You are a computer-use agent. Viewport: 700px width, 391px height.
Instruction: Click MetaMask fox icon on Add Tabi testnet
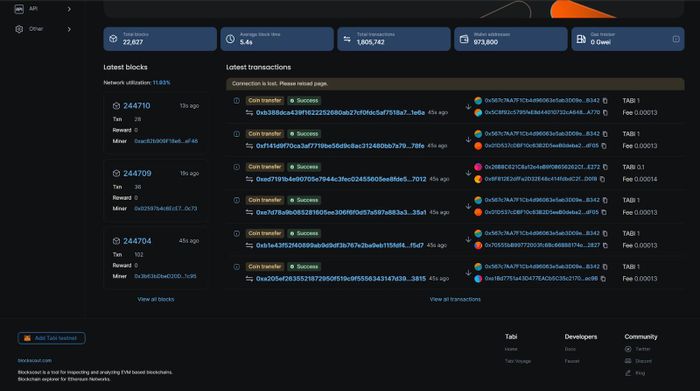click(x=27, y=338)
